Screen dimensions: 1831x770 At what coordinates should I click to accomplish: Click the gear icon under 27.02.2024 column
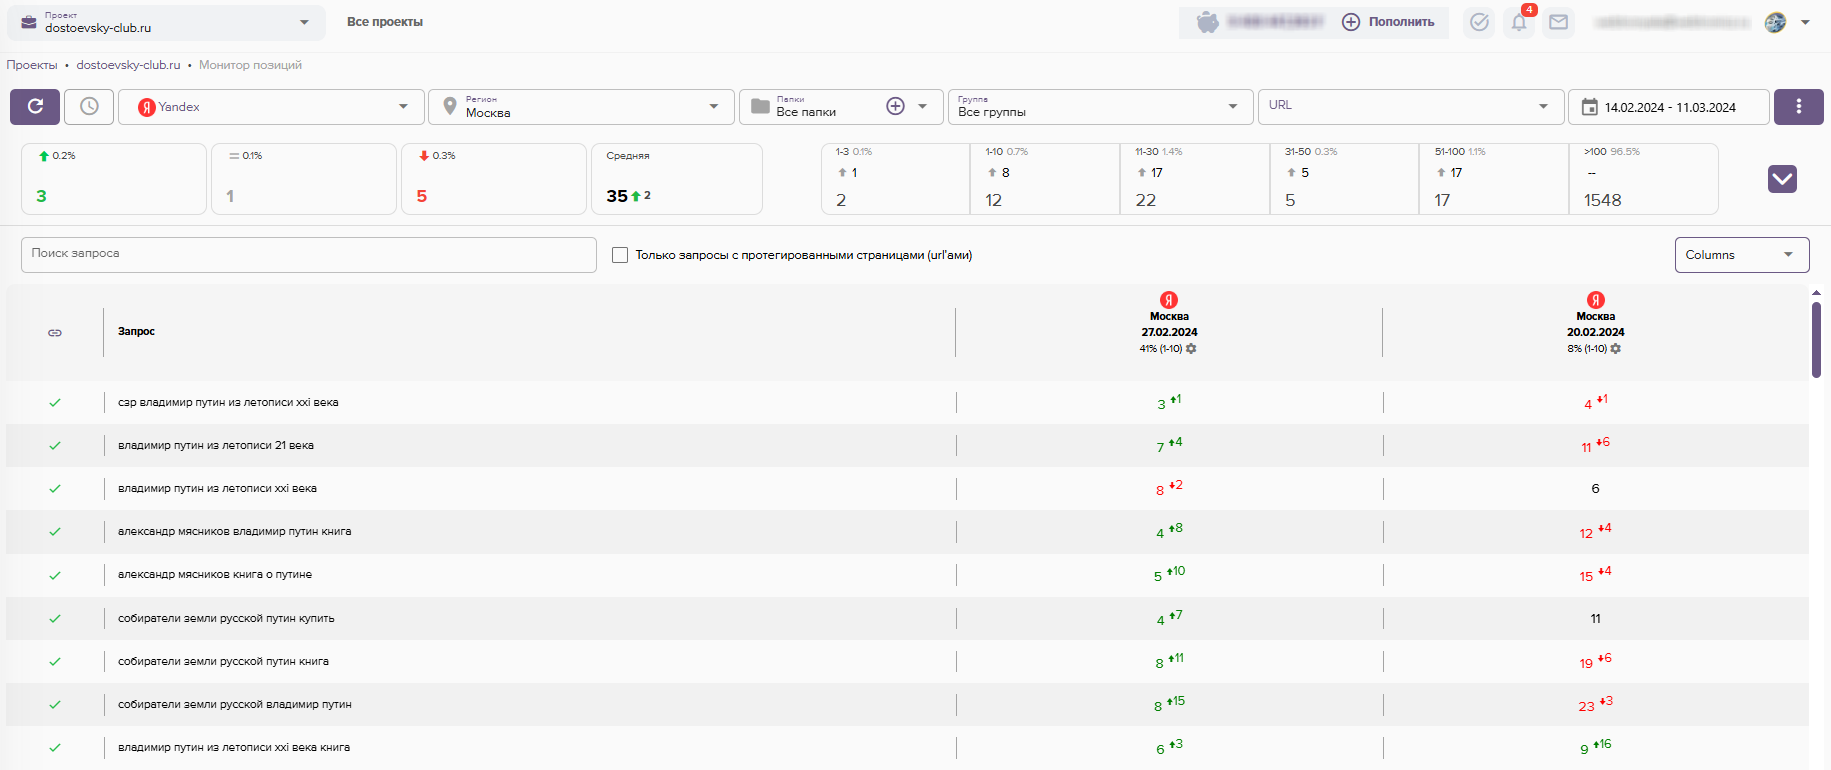point(1191,349)
